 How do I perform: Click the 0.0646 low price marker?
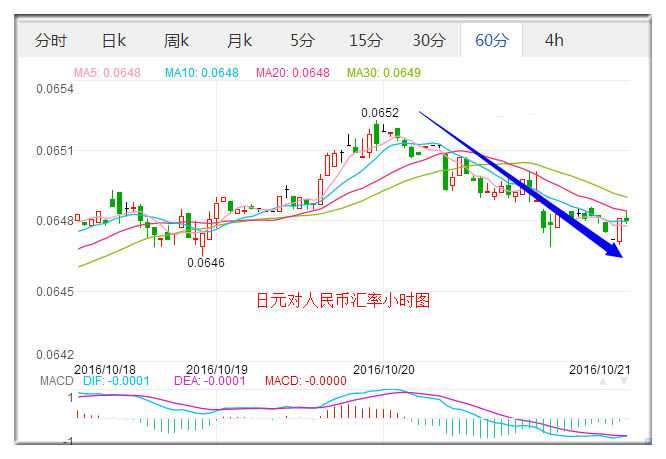tap(207, 263)
